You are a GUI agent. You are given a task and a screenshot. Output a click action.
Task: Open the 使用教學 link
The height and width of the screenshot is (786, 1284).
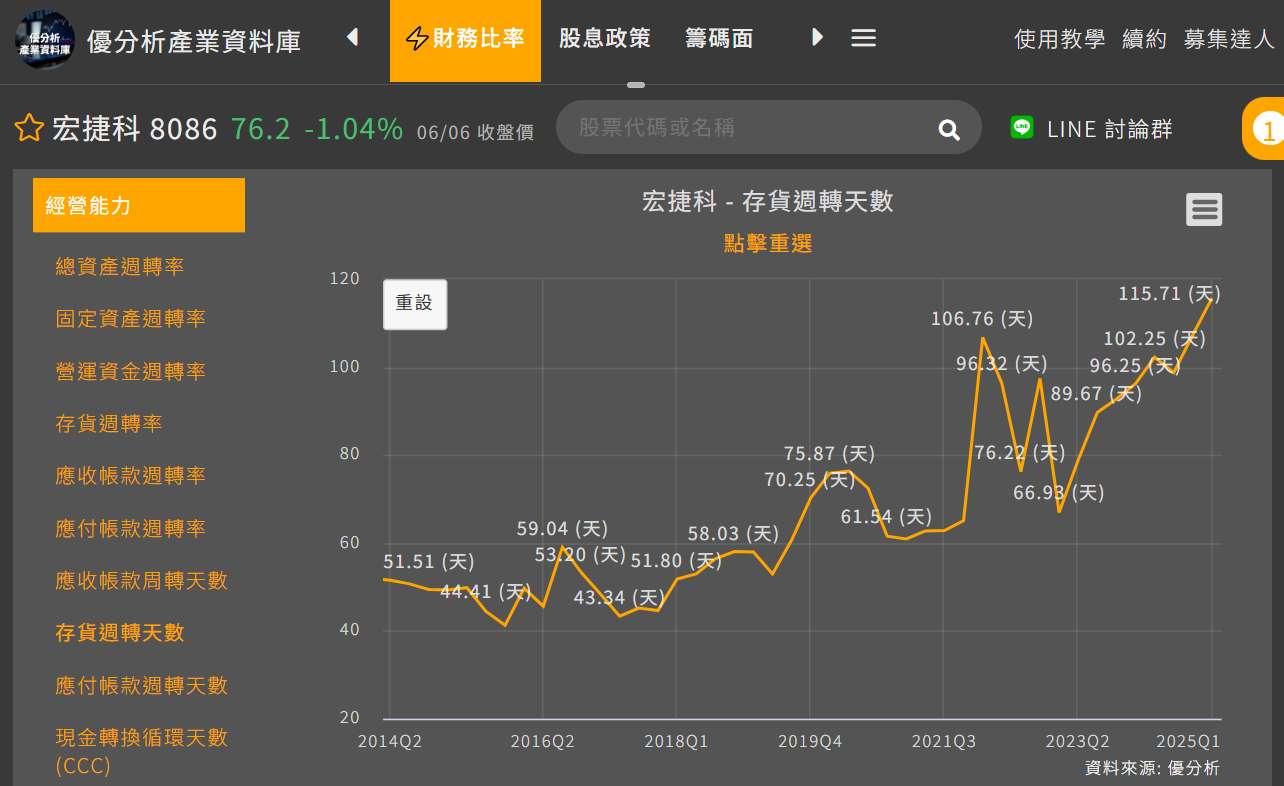point(1060,39)
